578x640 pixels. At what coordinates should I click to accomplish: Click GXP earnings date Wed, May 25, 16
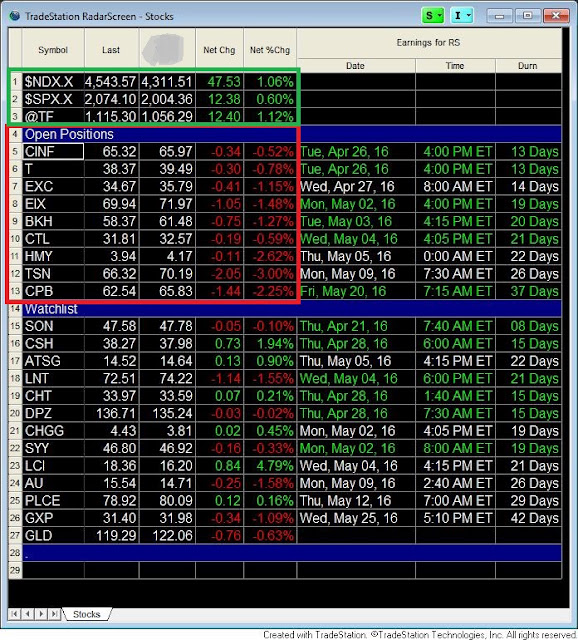pyautogui.click(x=356, y=518)
